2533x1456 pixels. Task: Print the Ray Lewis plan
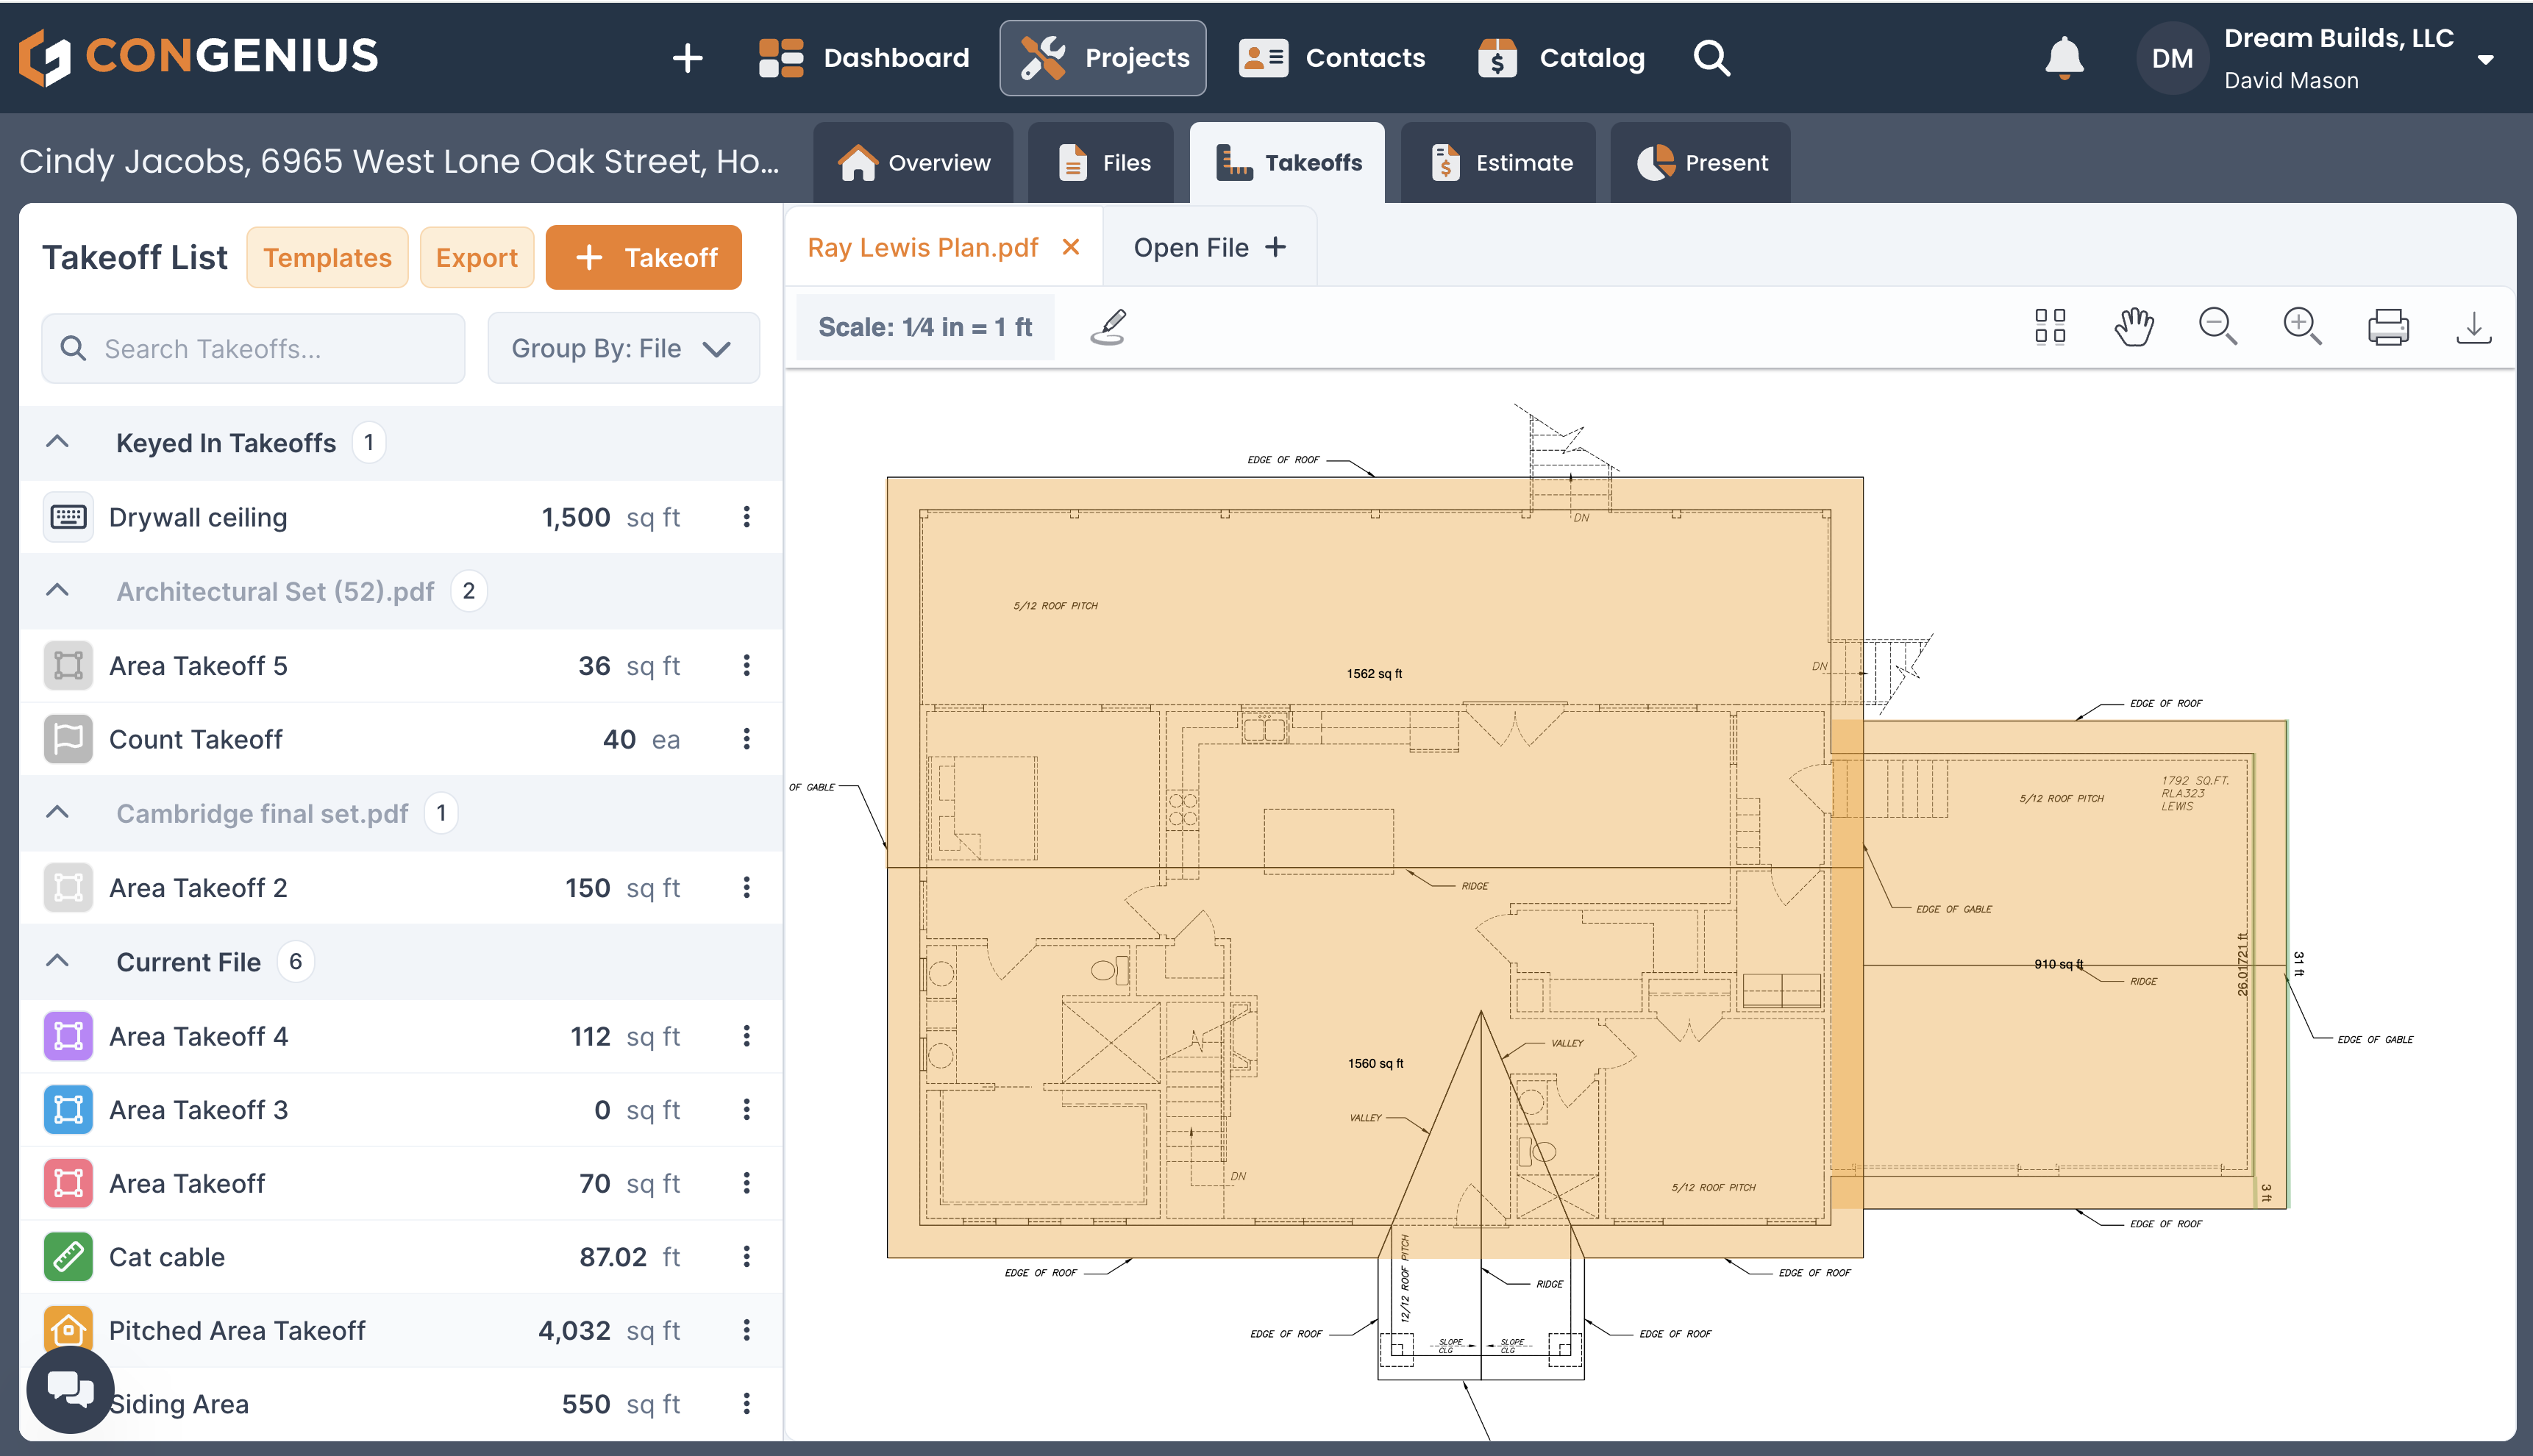coord(2388,326)
